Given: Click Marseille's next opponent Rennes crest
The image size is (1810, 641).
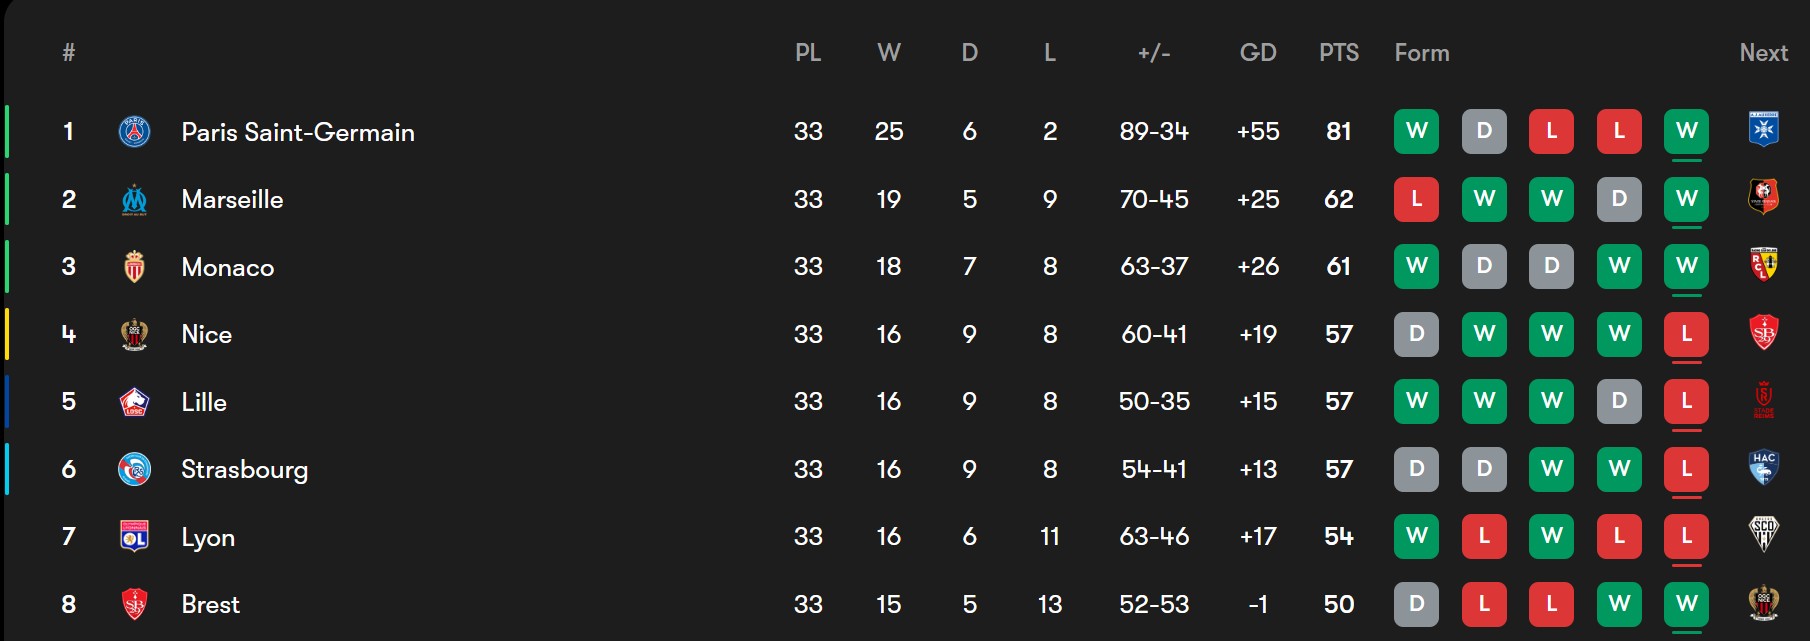Looking at the screenshot, I should pyautogui.click(x=1763, y=198).
